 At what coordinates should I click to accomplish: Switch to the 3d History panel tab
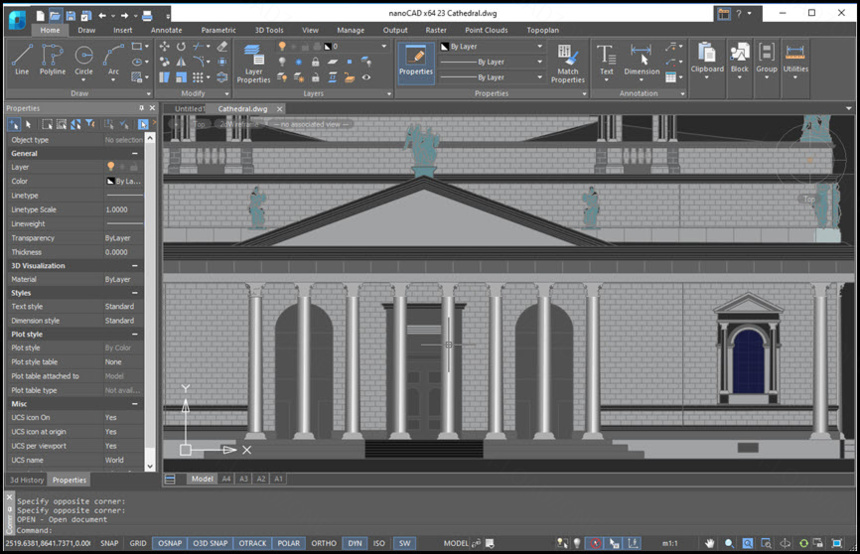(x=26, y=480)
